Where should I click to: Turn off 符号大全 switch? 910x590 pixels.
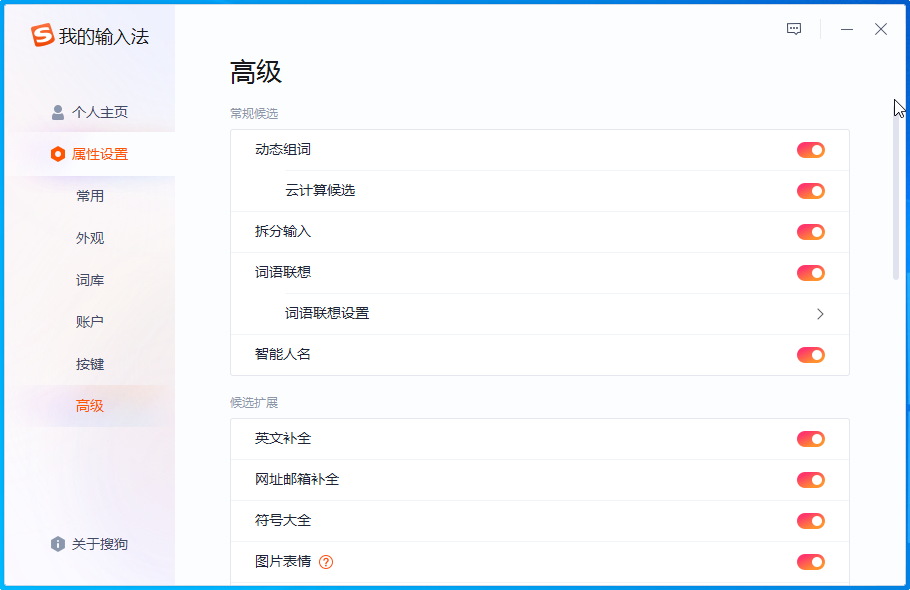click(811, 520)
